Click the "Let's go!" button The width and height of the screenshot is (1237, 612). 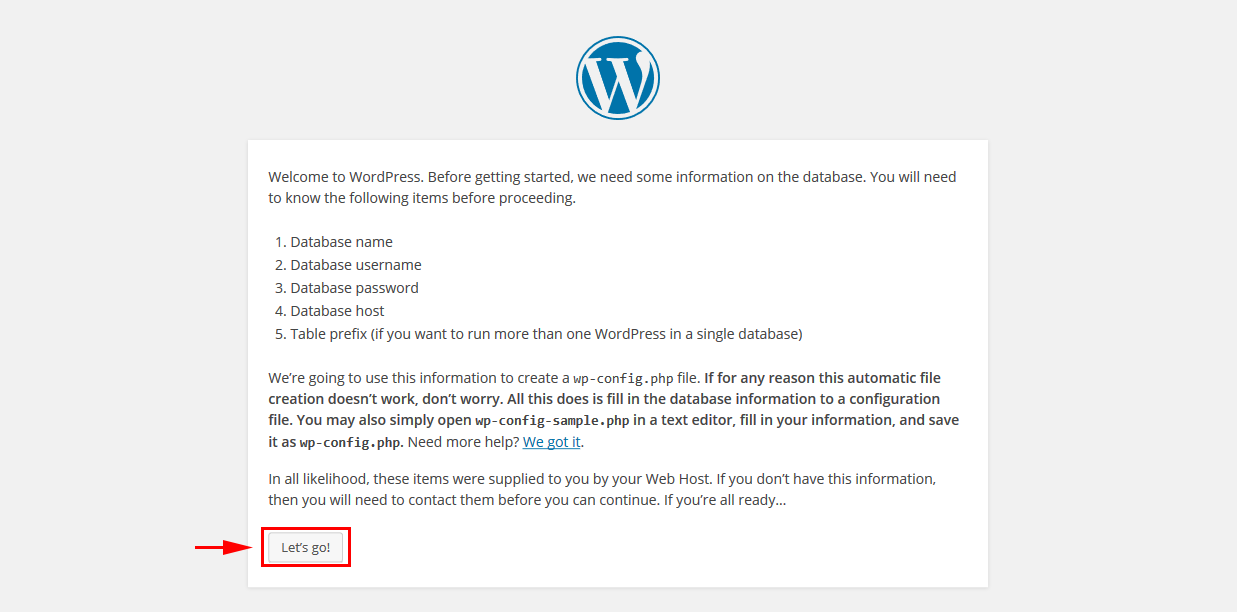point(305,547)
